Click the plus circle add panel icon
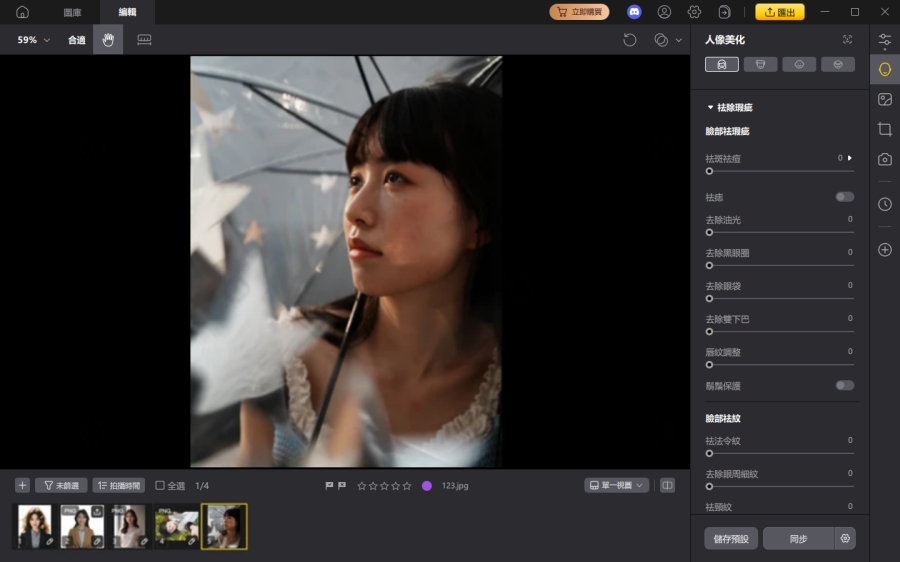The width and height of the screenshot is (900, 562). [x=885, y=250]
